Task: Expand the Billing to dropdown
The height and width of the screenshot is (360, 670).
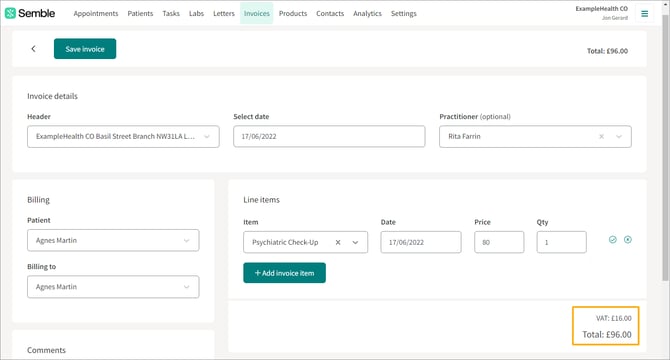Action: click(113, 287)
